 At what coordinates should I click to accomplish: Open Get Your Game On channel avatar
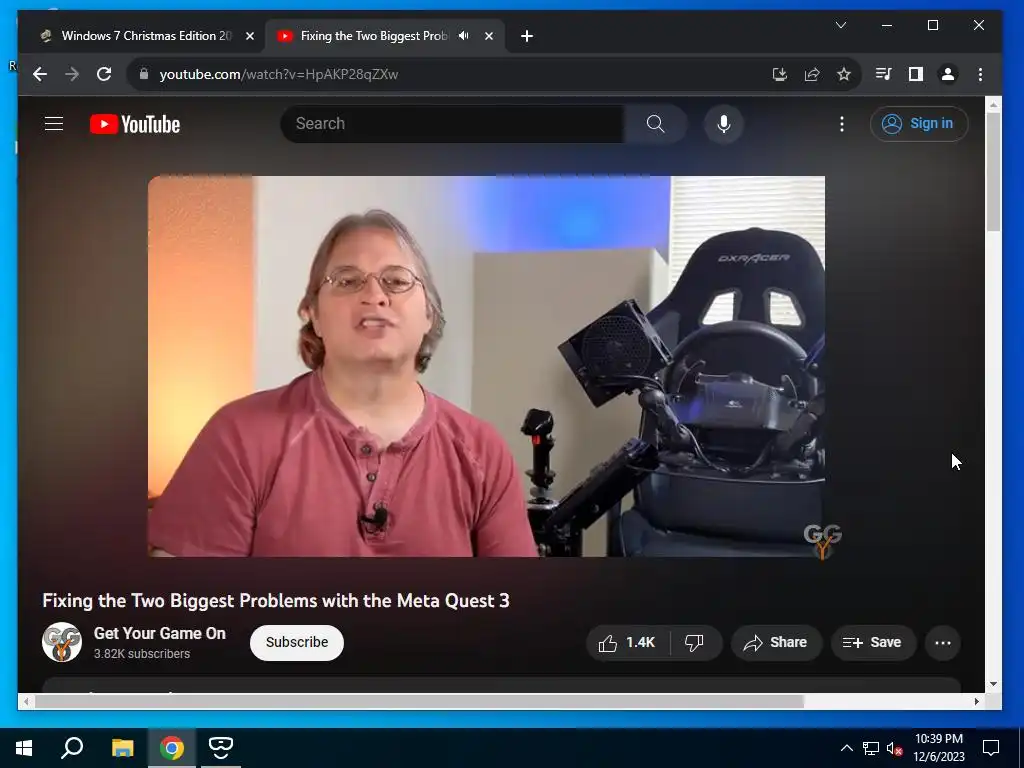click(62, 642)
